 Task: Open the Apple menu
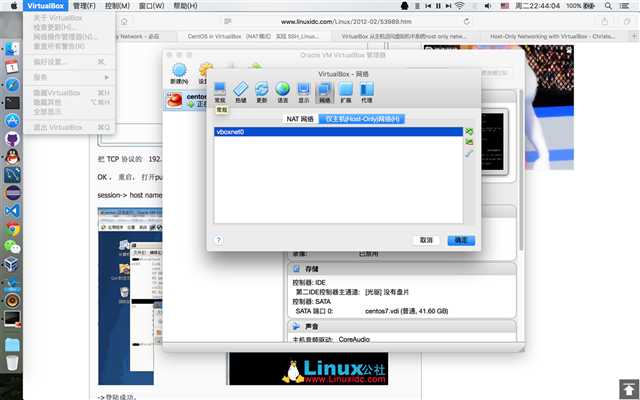click(x=13, y=6)
